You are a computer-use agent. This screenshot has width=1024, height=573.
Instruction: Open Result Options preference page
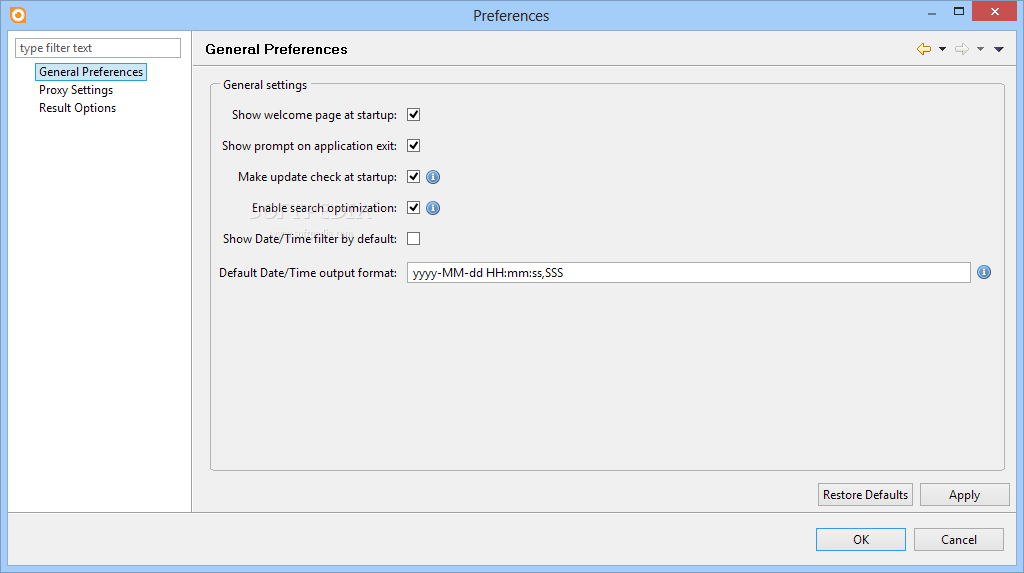tap(77, 108)
